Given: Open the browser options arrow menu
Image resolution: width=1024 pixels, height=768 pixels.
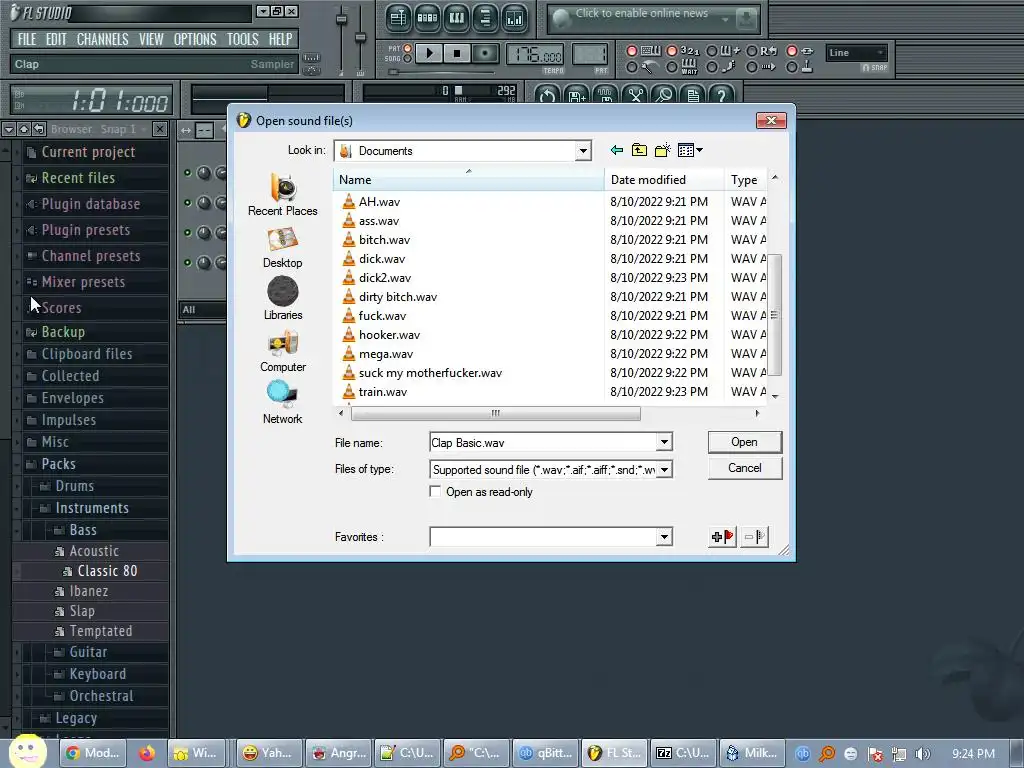Looking at the screenshot, I should click(x=8, y=129).
